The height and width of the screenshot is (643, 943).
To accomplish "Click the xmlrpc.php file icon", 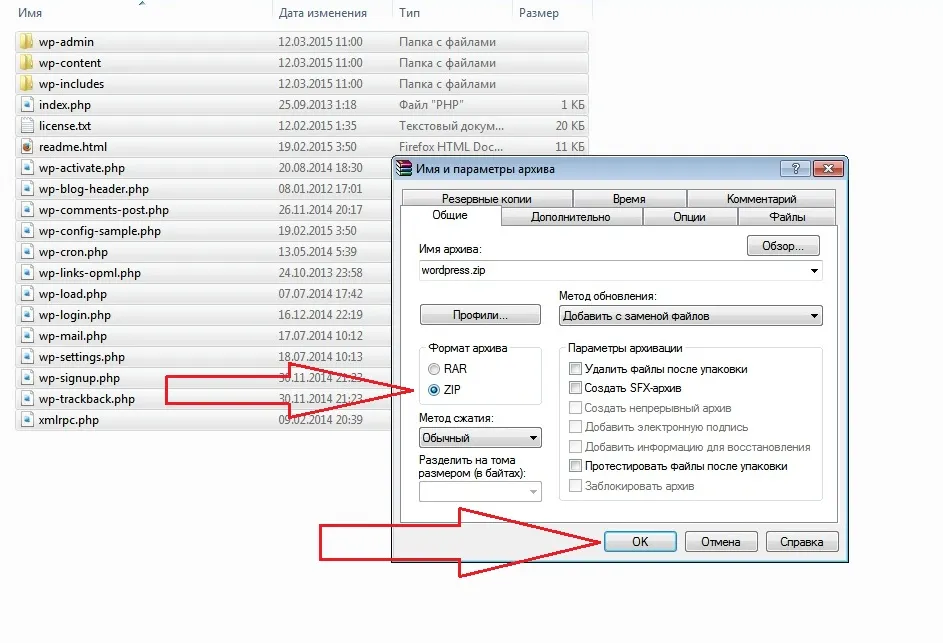I will [x=26, y=420].
